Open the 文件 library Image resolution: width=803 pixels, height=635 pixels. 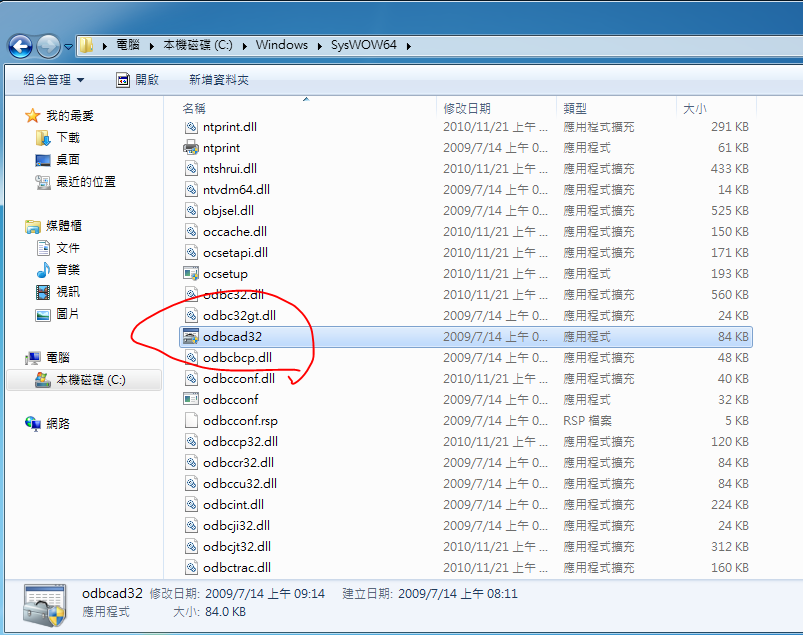(x=68, y=248)
